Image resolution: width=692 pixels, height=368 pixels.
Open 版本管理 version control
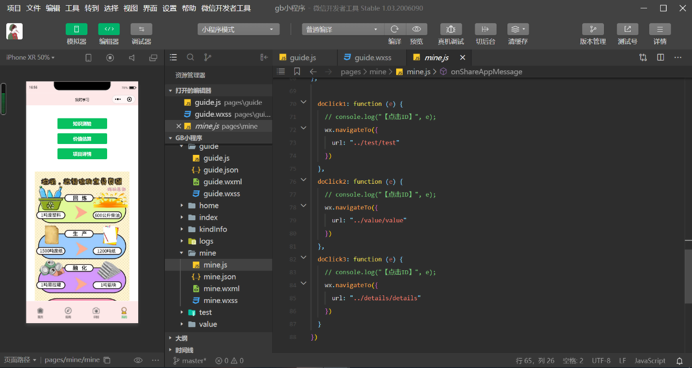point(593,29)
